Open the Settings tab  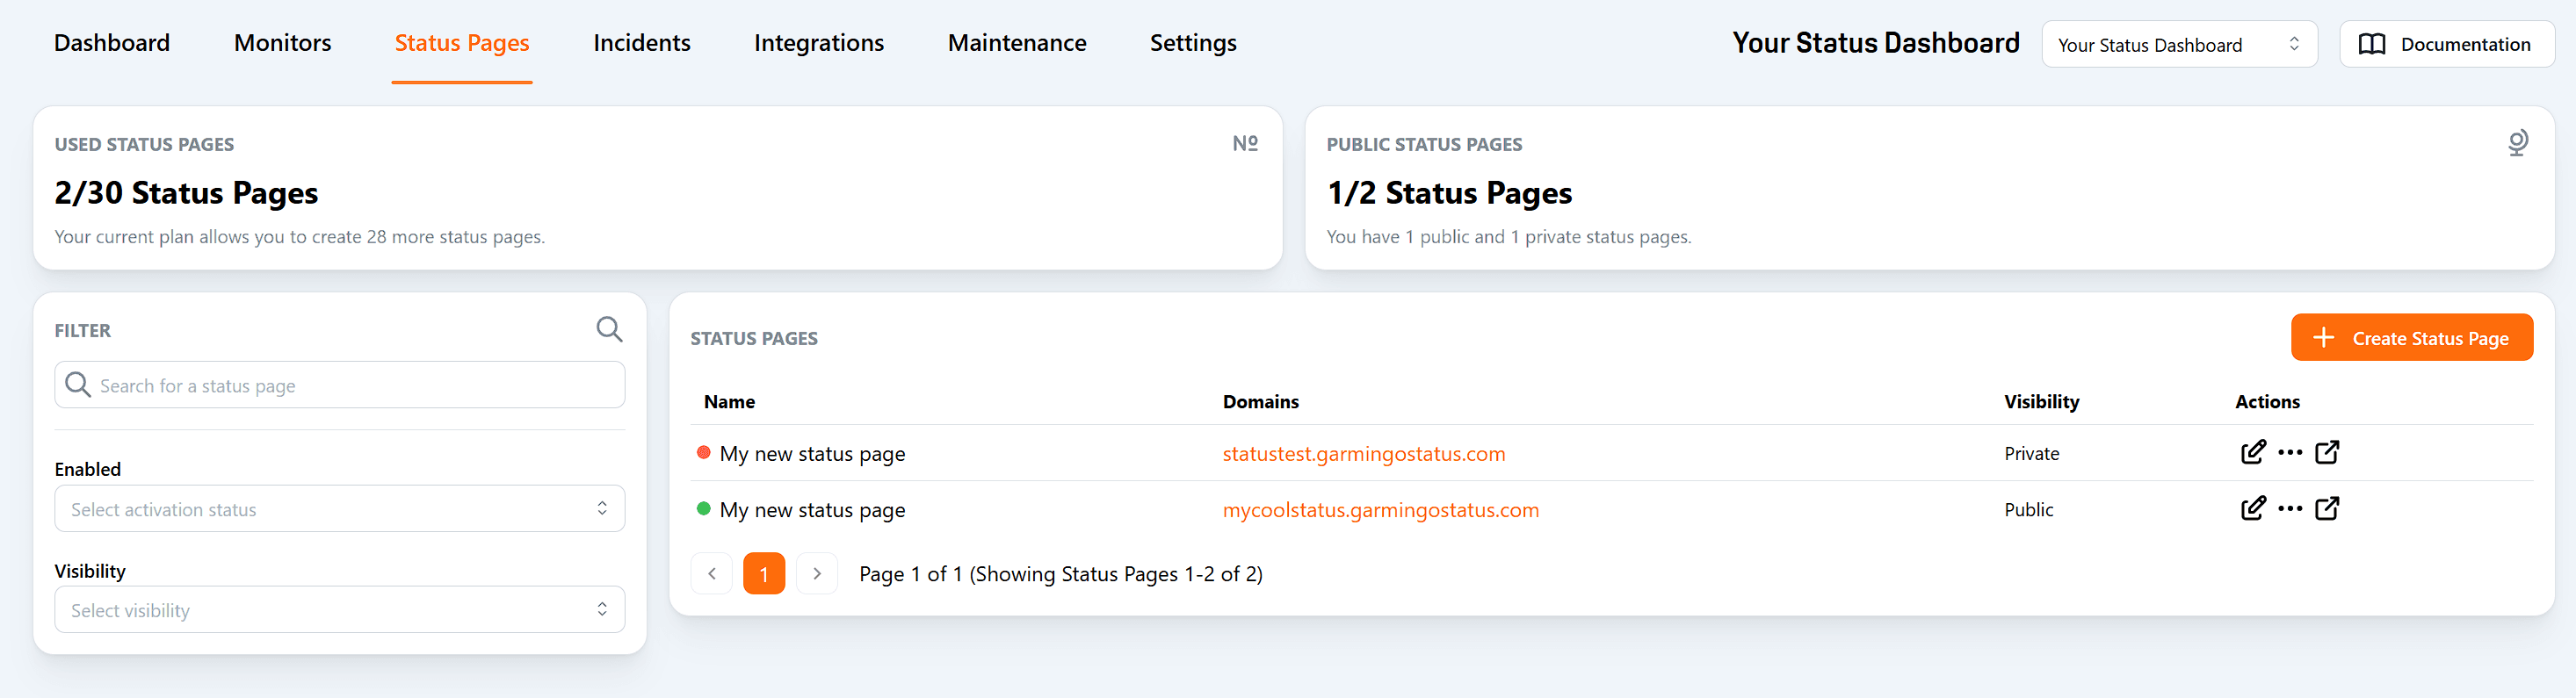pos(1193,43)
